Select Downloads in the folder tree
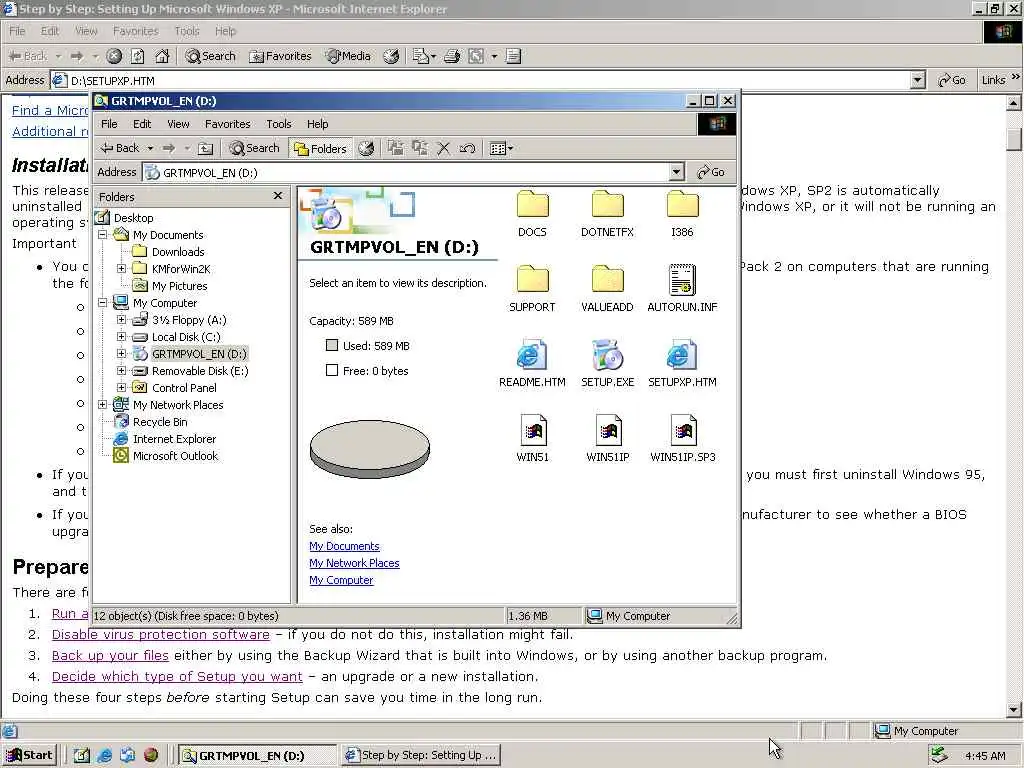This screenshot has height=768, width=1024. point(178,251)
